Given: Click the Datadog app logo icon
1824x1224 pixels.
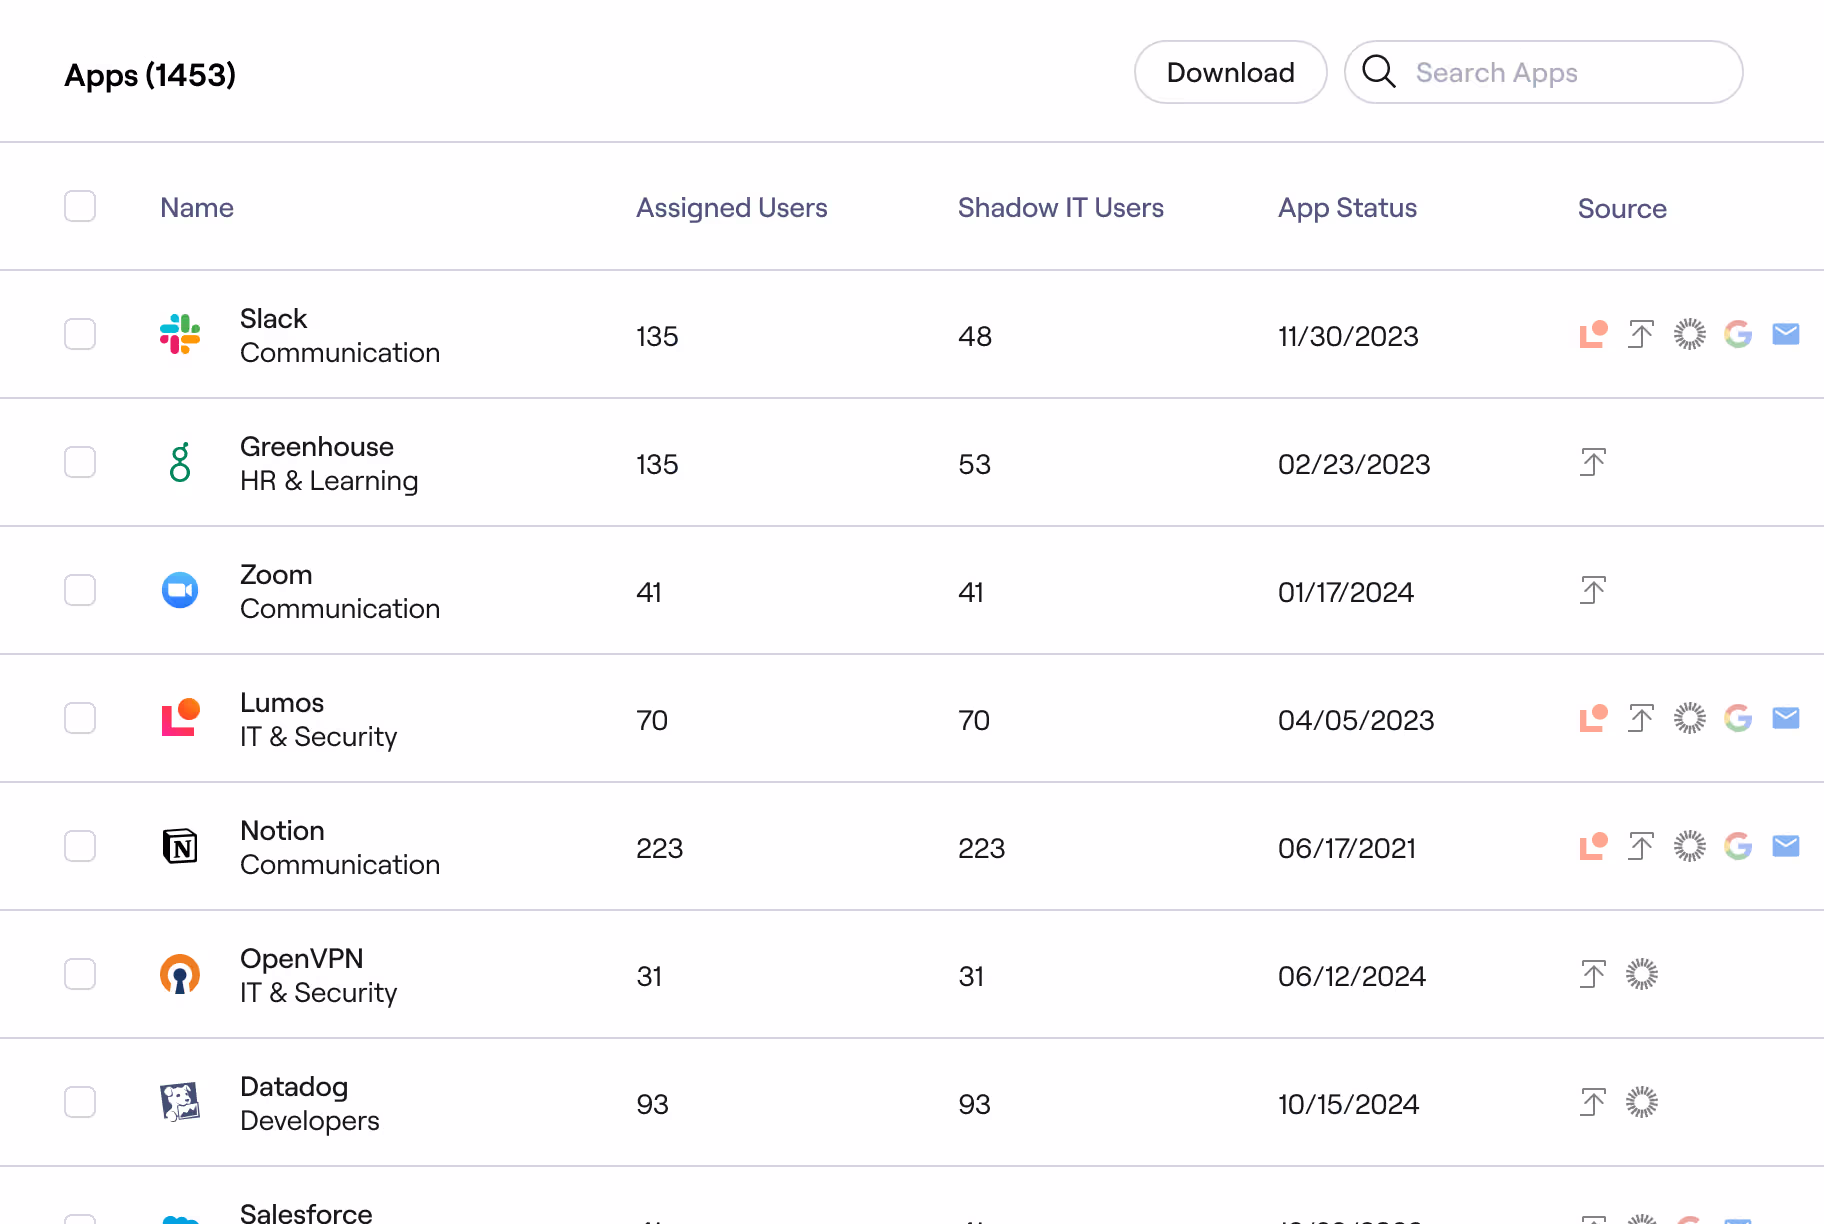Looking at the screenshot, I should point(180,1102).
